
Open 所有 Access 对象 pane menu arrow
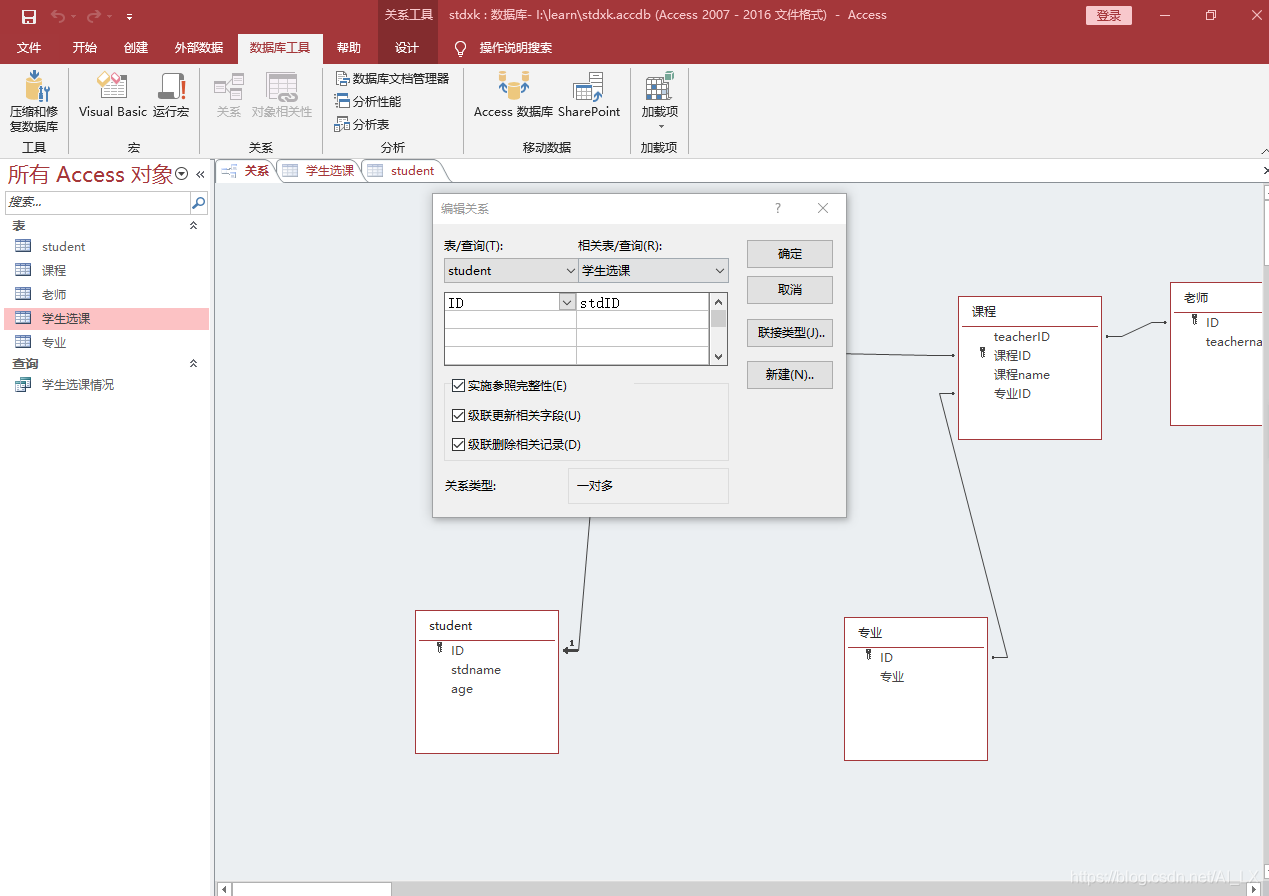[181, 174]
